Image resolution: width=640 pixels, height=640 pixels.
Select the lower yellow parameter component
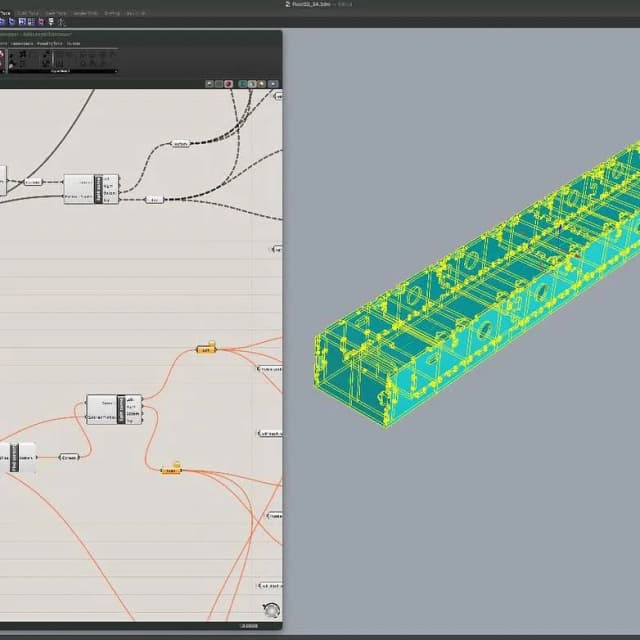point(172,469)
